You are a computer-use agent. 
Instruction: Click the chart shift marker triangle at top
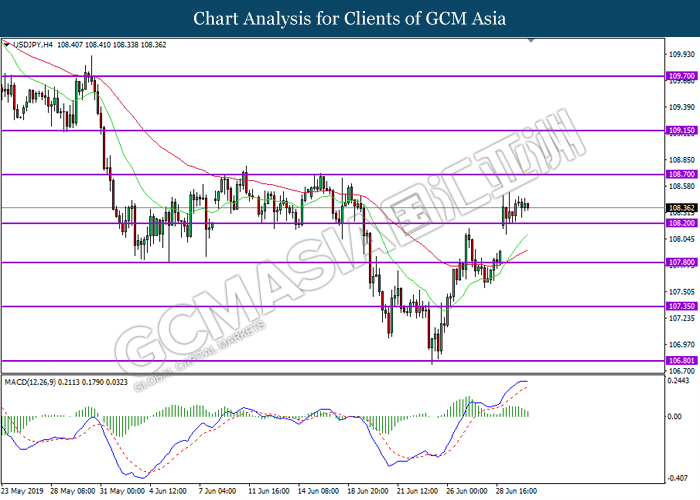[531, 41]
